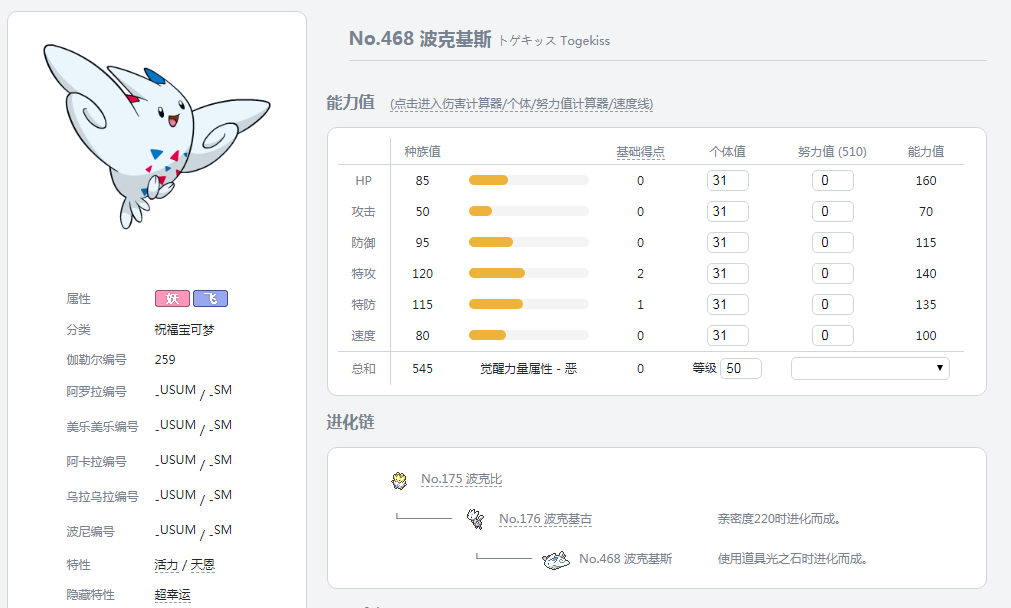Focus the 攻击 individual value field

[728, 211]
